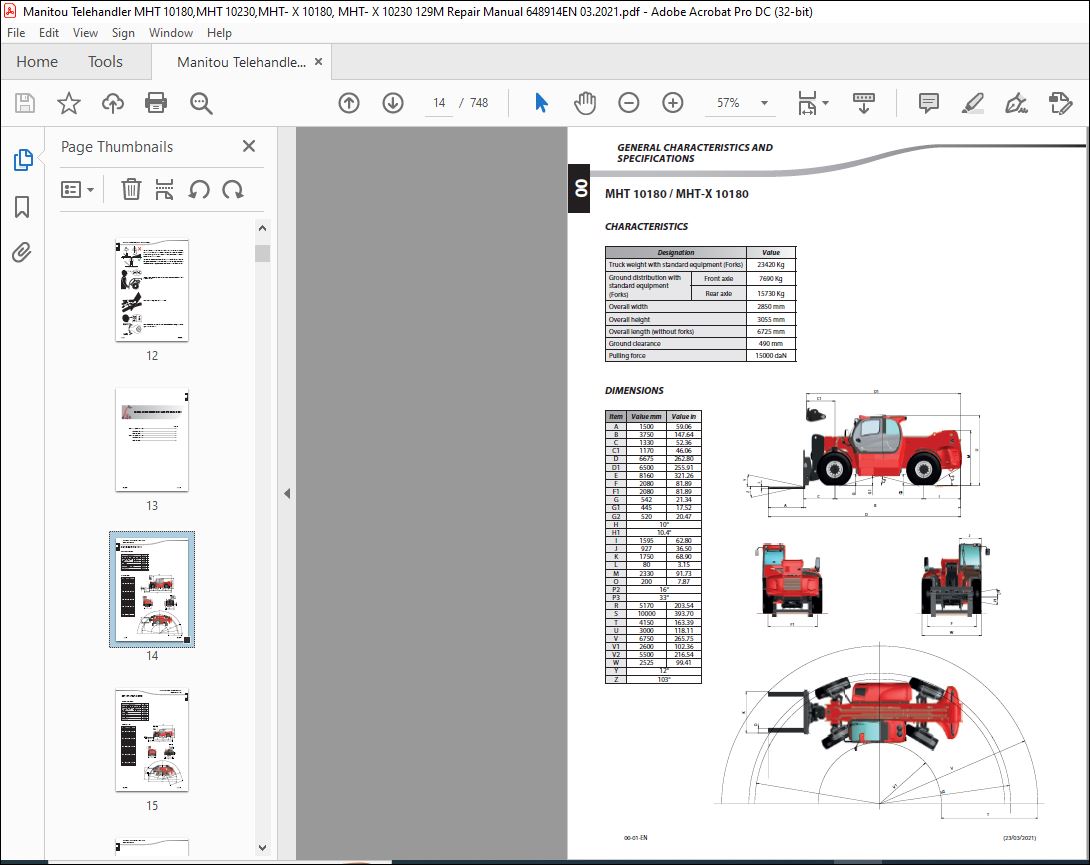The image size is (1090, 865).
Task: Click the 'Ground clearance' table row label
Action: click(635, 343)
